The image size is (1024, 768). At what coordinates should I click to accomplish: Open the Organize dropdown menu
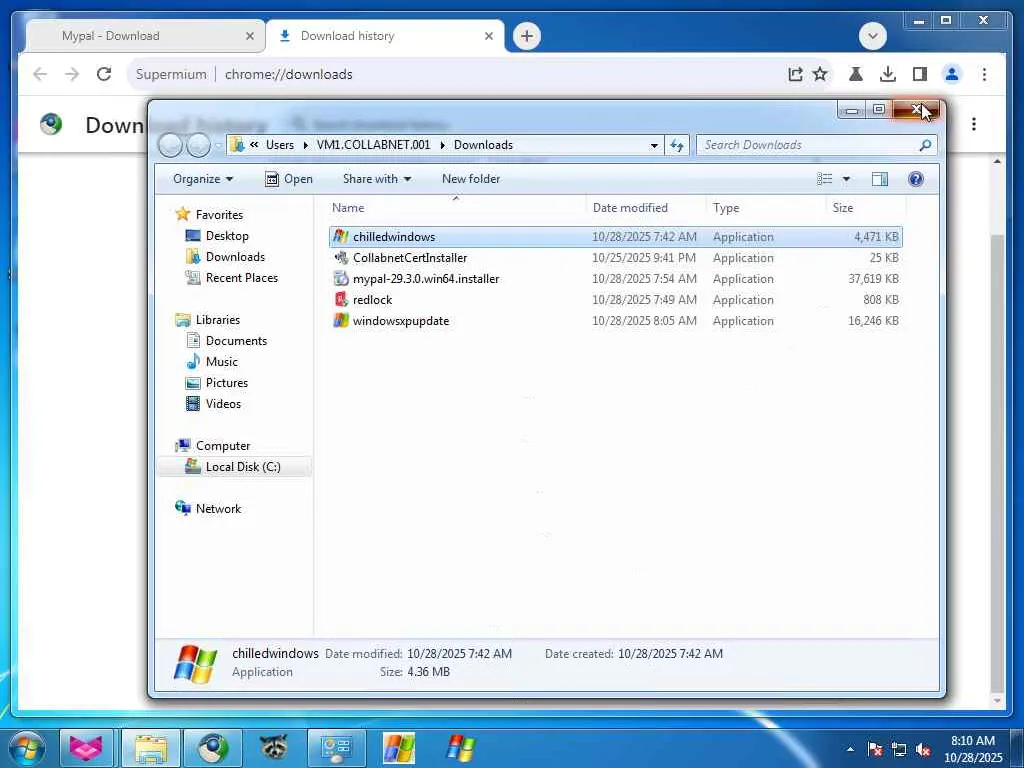202,179
